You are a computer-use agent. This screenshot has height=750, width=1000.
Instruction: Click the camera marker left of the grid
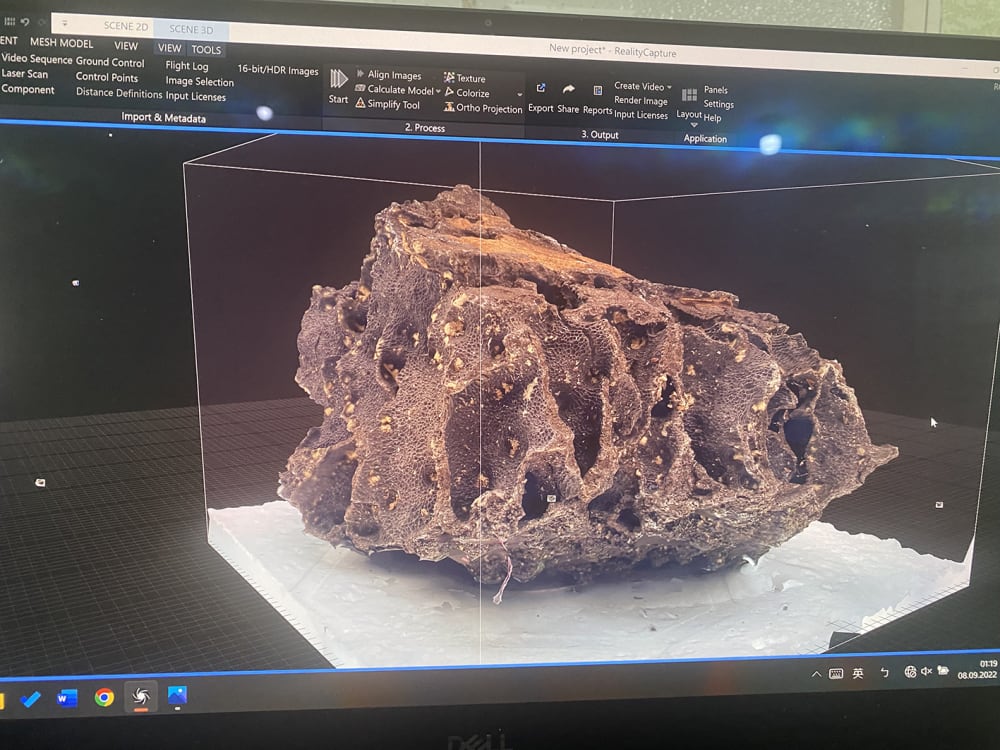[x=40, y=483]
